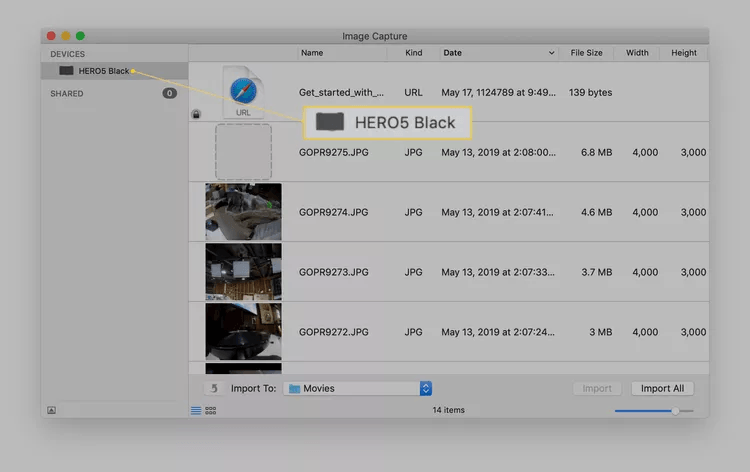The height and width of the screenshot is (472, 750).
Task: Select the GOPR9273.JPG thumbnail
Action: tap(243, 272)
